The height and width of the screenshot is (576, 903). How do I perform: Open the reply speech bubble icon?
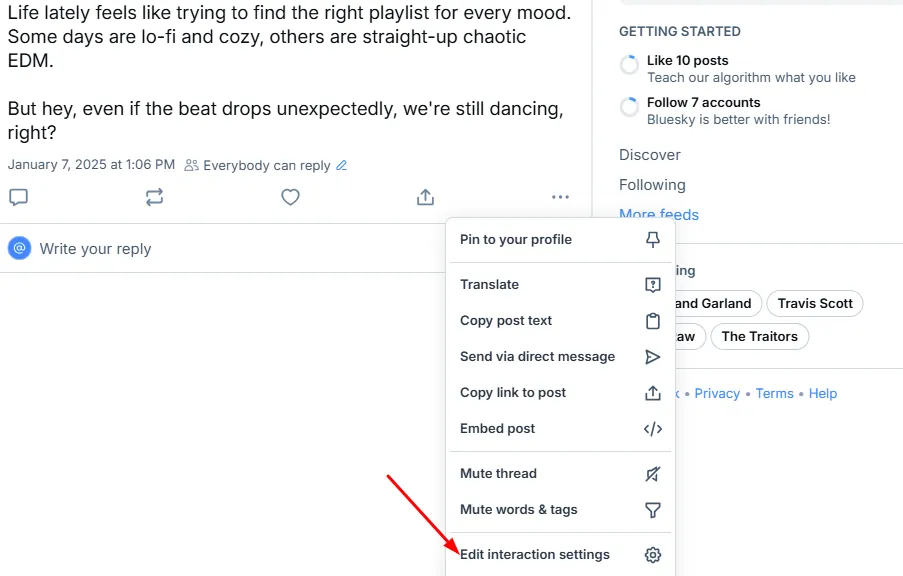[18, 197]
